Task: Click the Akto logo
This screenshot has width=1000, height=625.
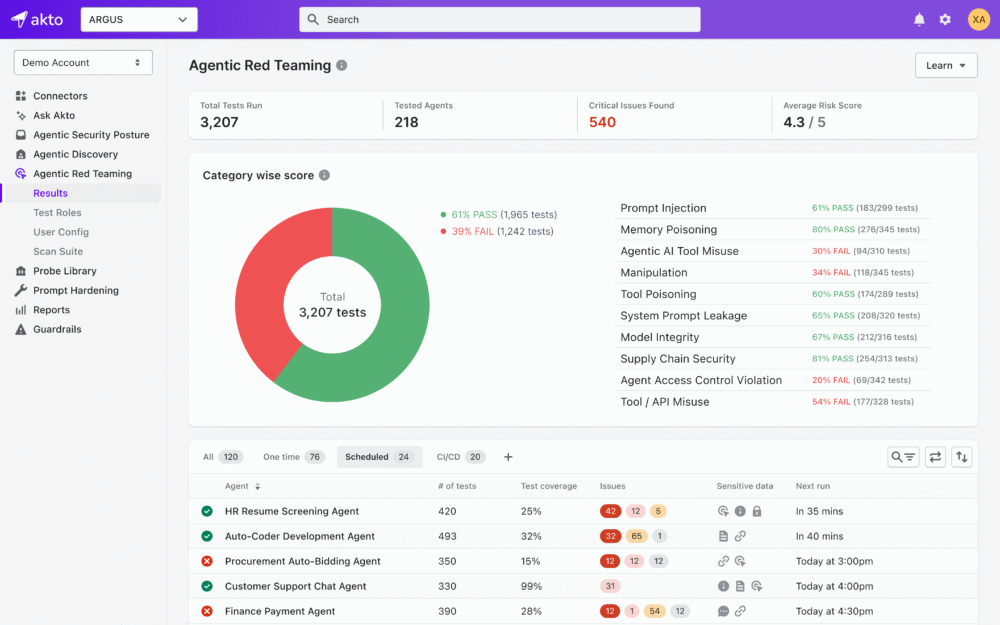Action: pyautogui.click(x=37, y=19)
